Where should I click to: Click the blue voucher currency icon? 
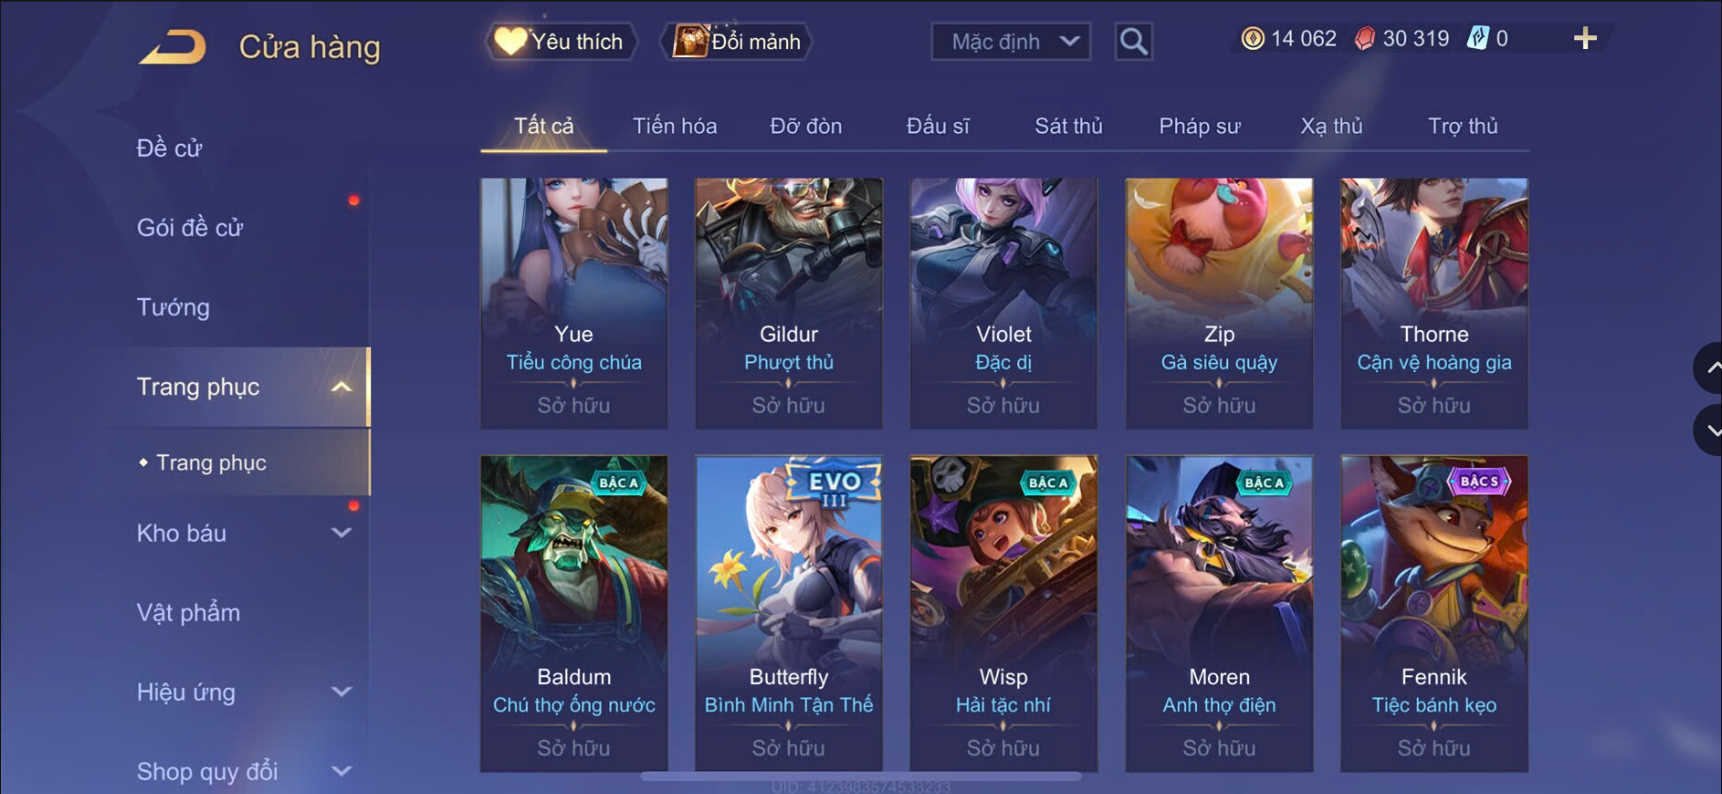pos(1477,39)
